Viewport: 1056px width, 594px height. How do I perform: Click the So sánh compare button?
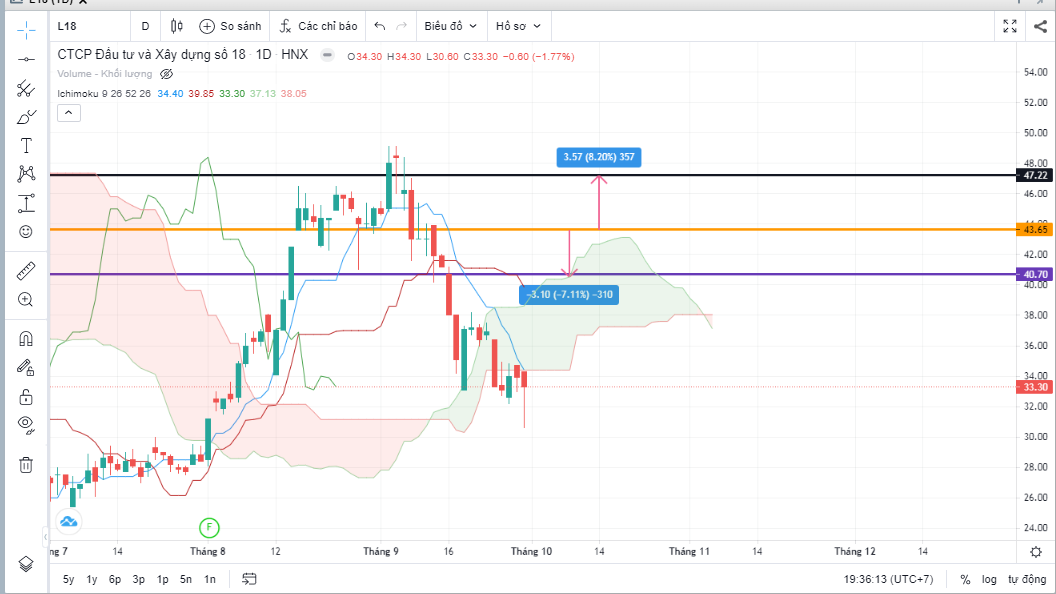coord(230,26)
